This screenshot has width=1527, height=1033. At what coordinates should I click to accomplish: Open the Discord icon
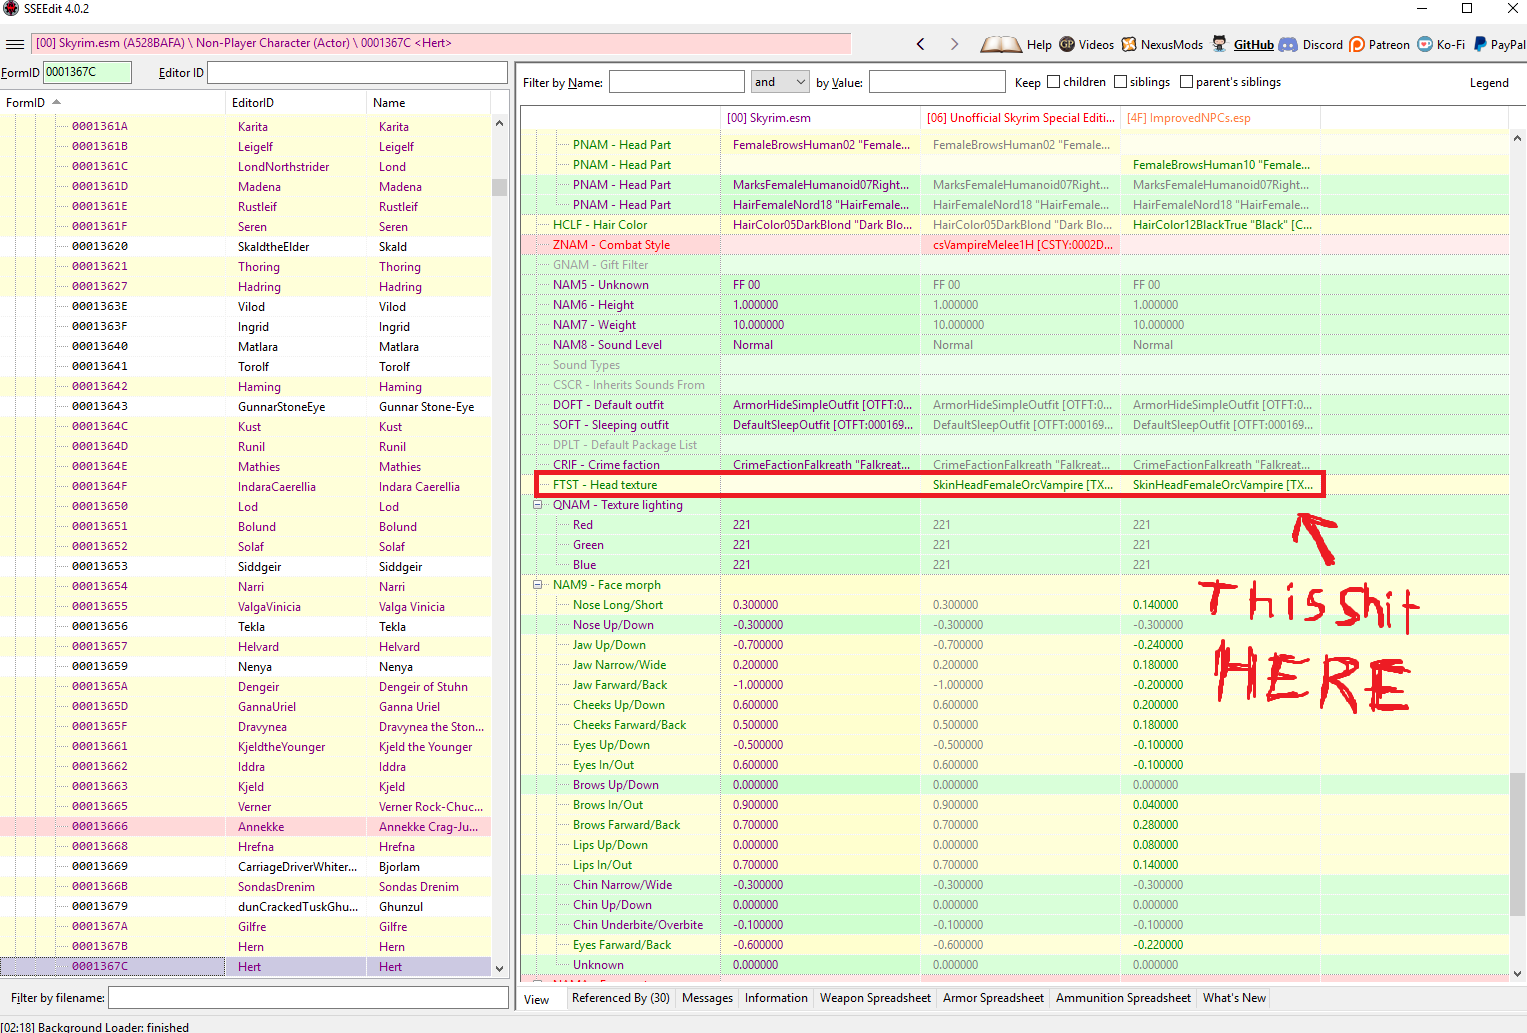pos(1288,44)
